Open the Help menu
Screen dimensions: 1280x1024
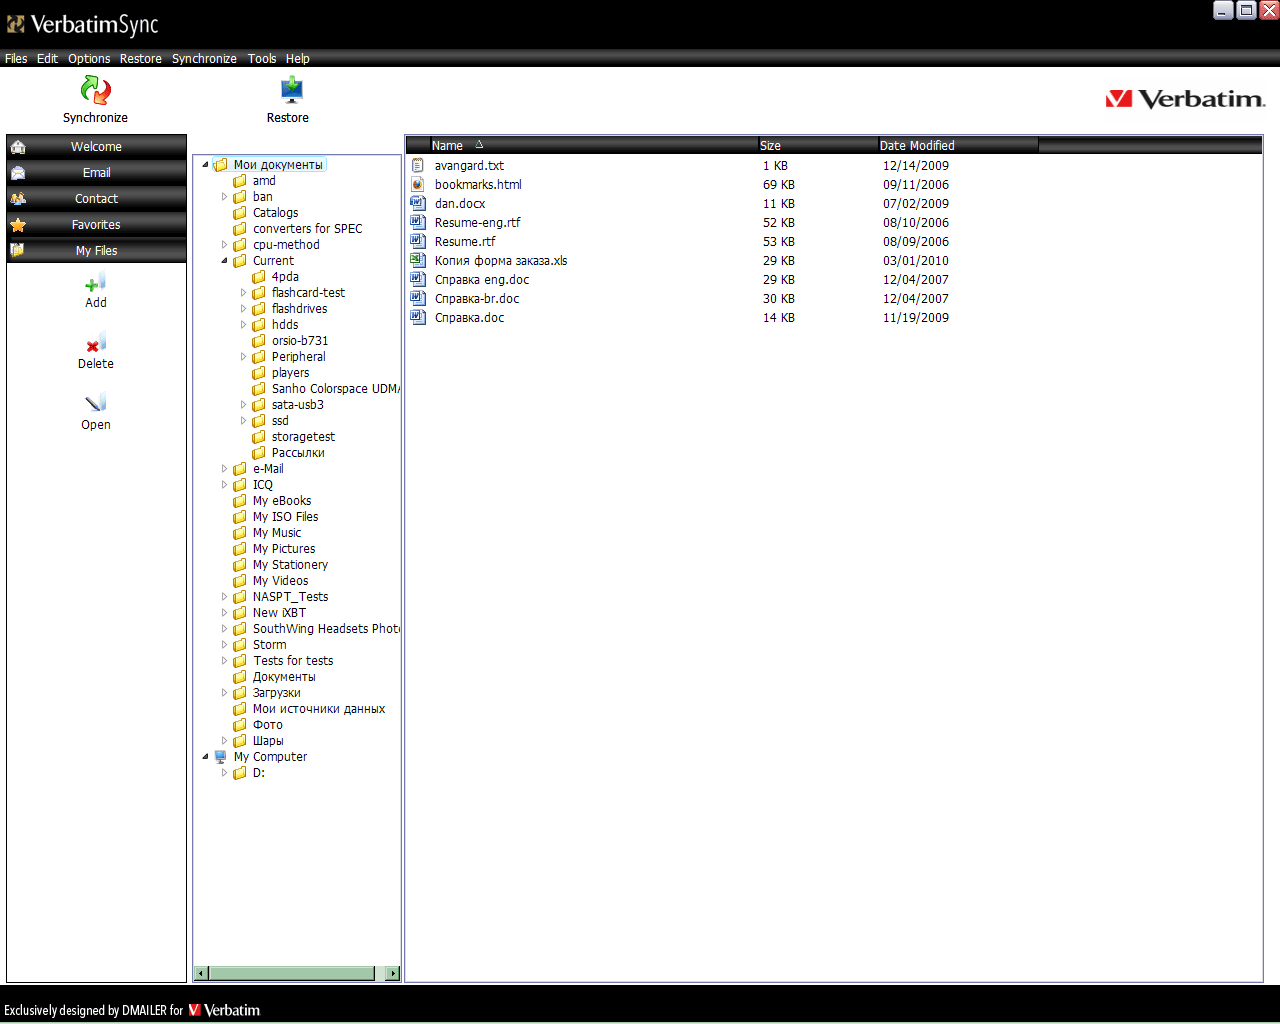click(x=298, y=59)
